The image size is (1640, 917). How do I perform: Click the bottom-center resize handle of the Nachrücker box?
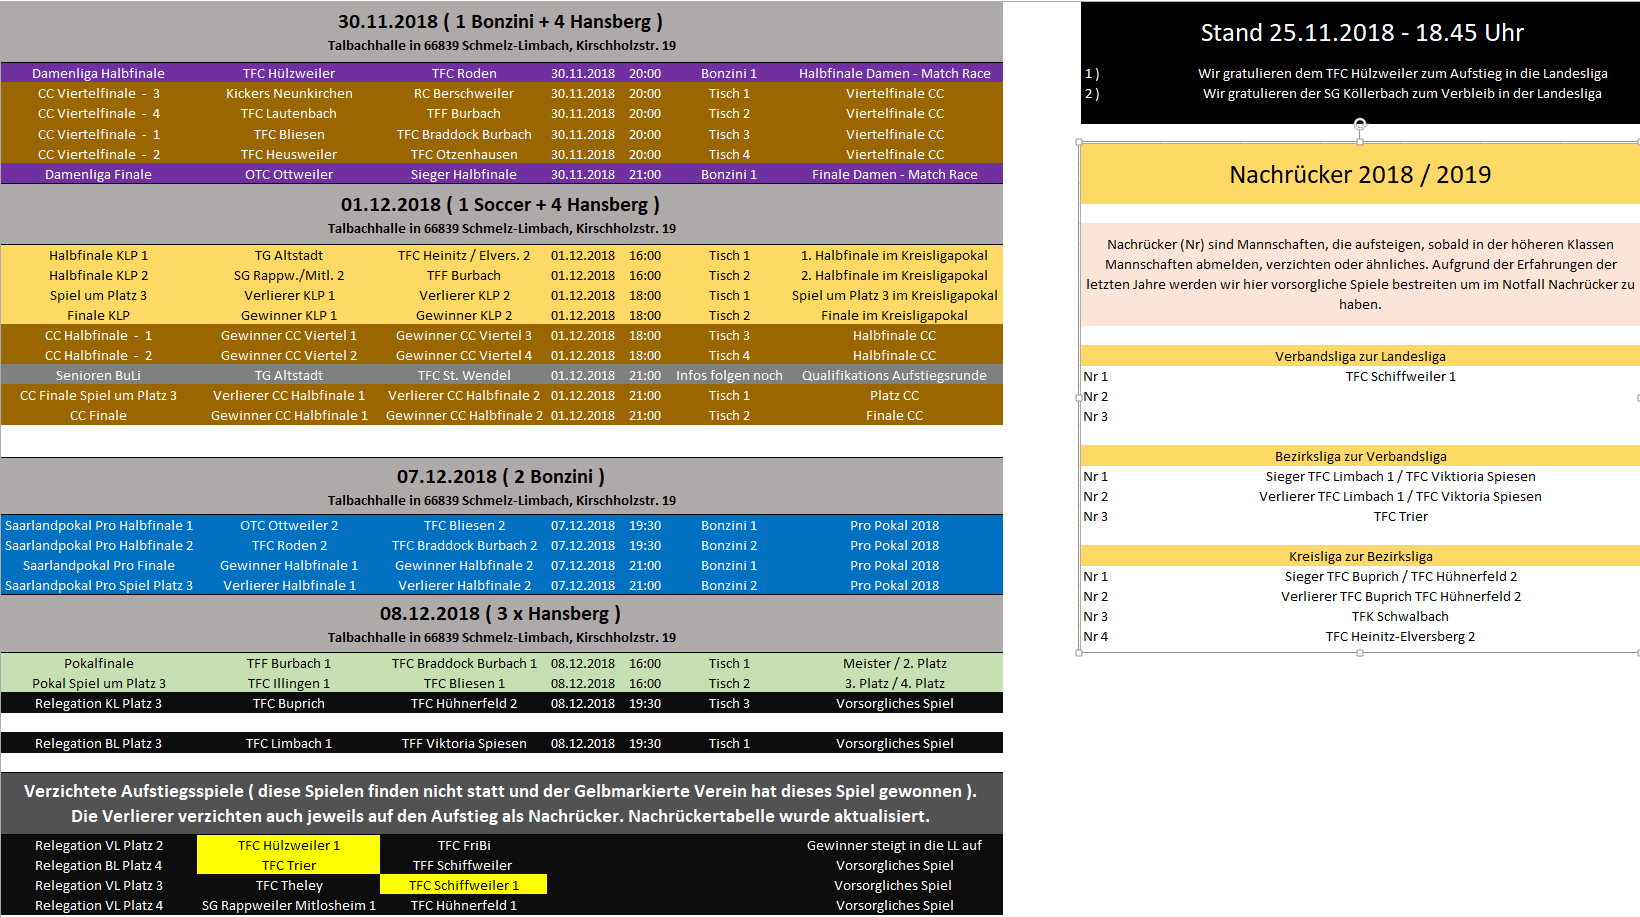coord(1360,653)
